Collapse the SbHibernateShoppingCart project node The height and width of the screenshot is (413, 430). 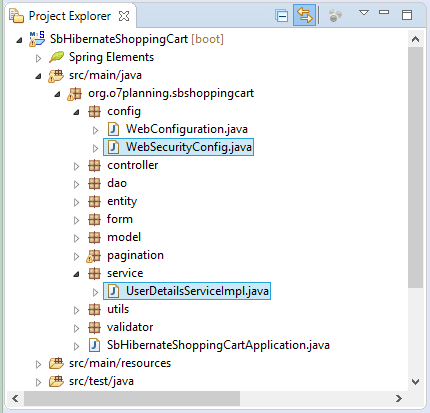(19, 40)
